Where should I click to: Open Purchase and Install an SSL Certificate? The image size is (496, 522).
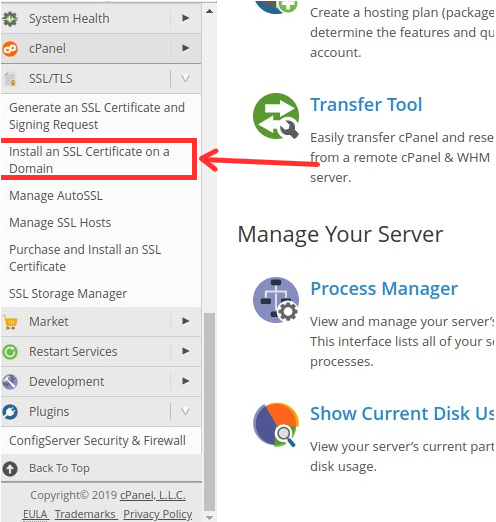coord(85,258)
